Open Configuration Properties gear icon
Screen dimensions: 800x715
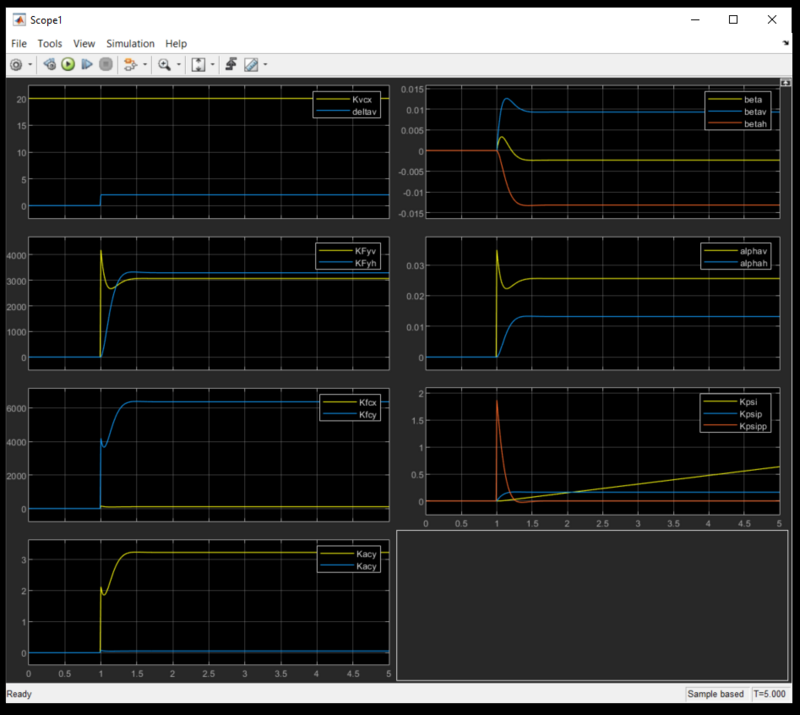click(x=16, y=65)
